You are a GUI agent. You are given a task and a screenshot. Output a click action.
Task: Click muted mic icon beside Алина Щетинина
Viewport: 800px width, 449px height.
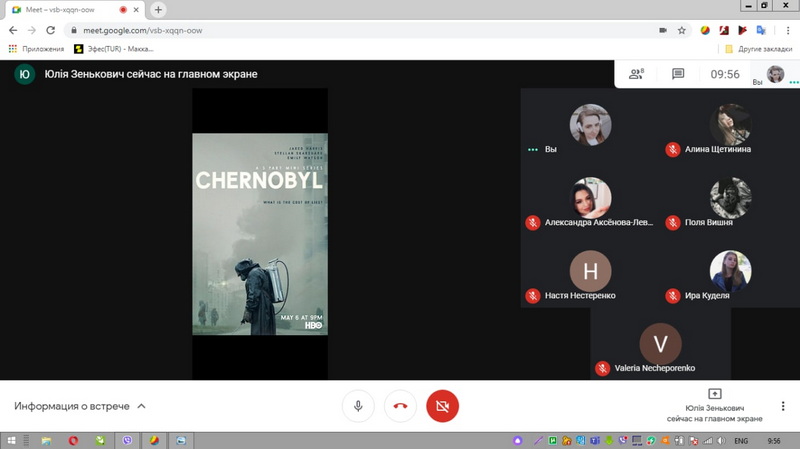(x=672, y=149)
